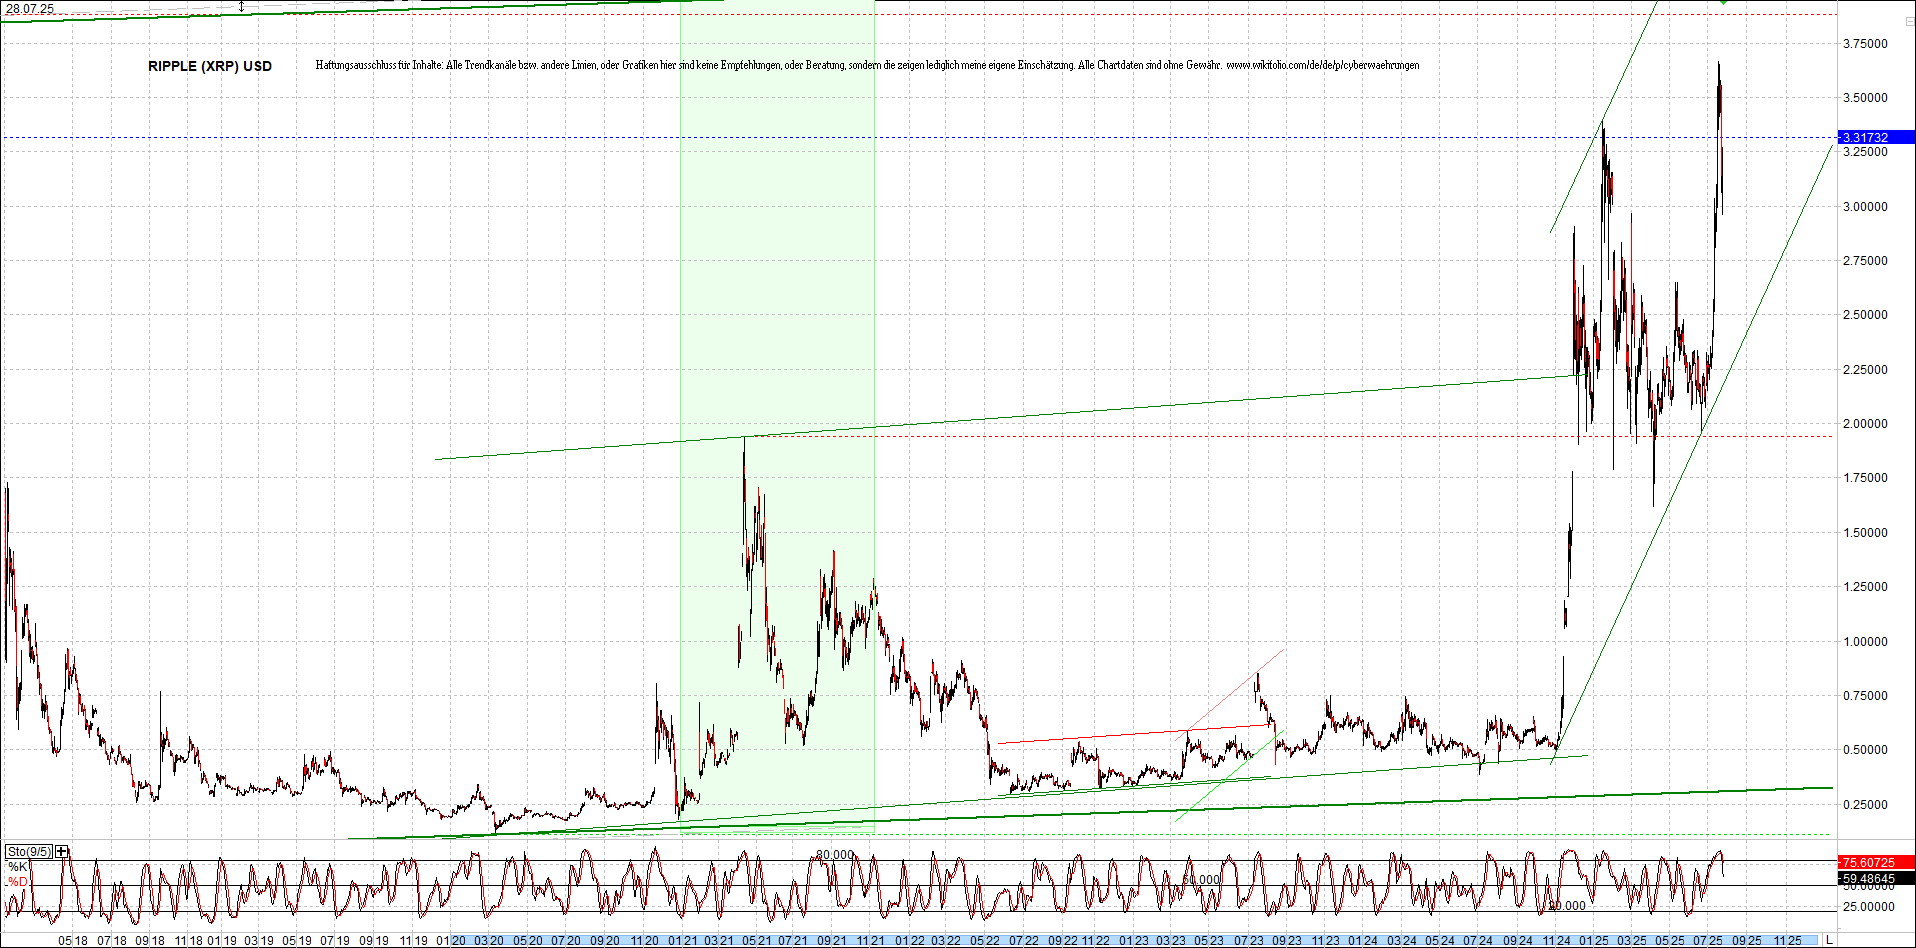The image size is (1916, 948).
Task: Click the RIPPLE (XRP) USD chart title
Action: click(208, 67)
